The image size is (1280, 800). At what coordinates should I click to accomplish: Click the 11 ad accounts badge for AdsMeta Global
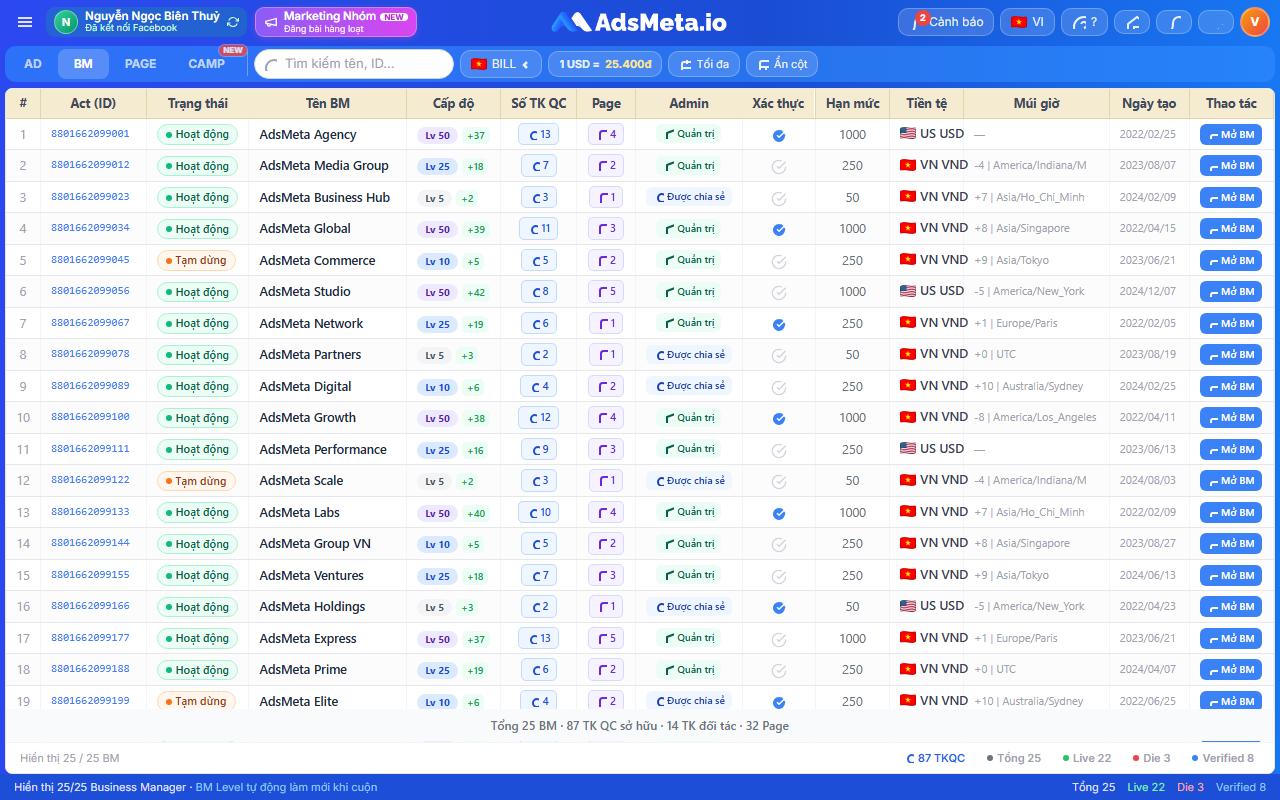tap(538, 229)
